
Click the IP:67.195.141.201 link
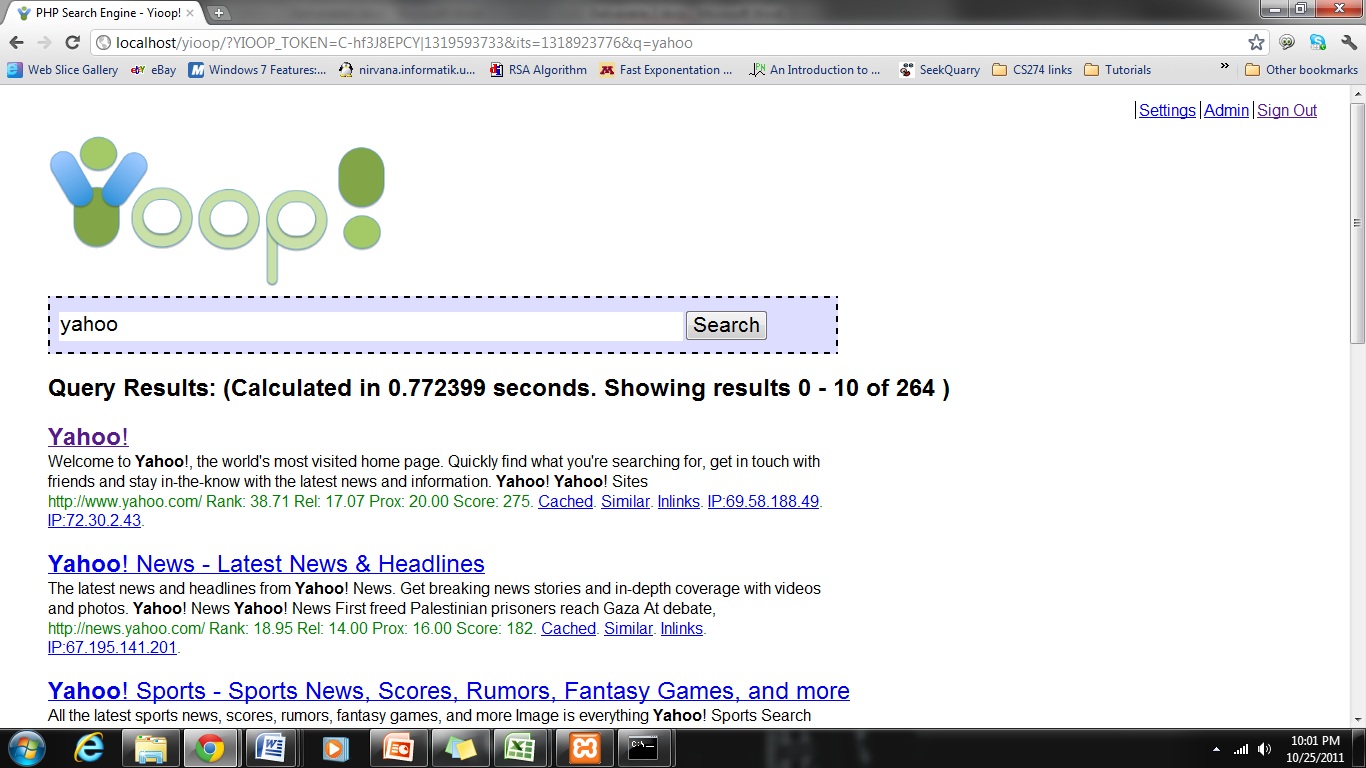(x=112, y=647)
